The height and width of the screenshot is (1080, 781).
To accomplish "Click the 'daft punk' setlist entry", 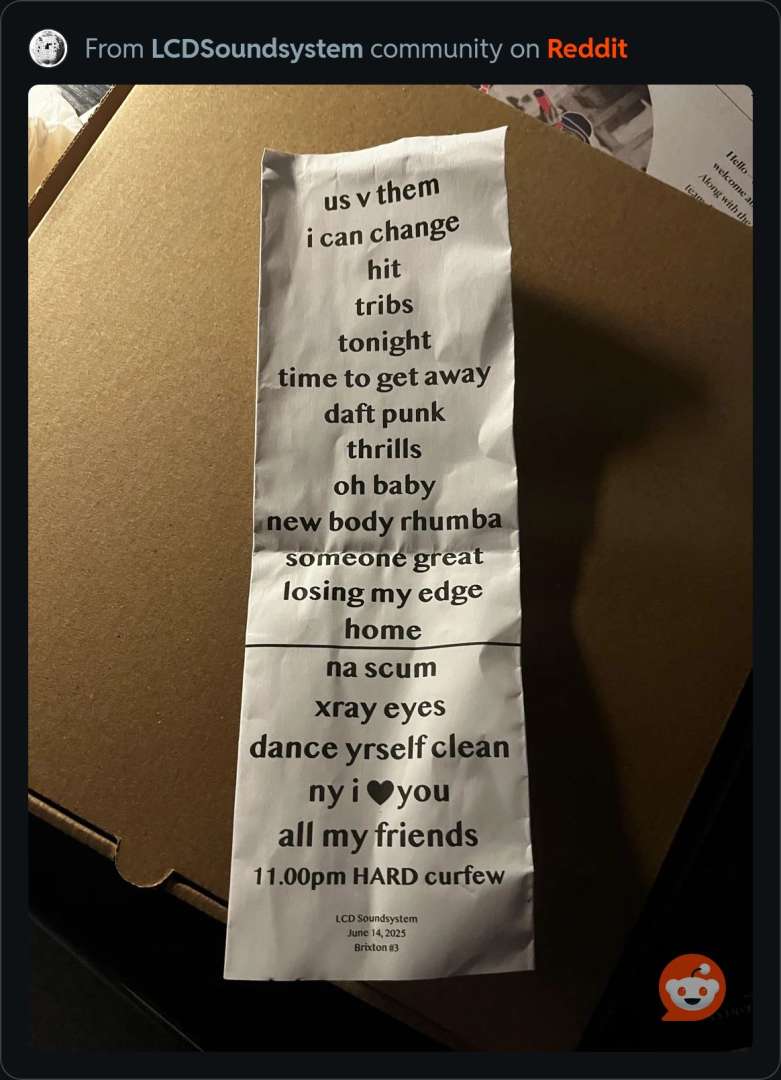I will tap(384, 413).
